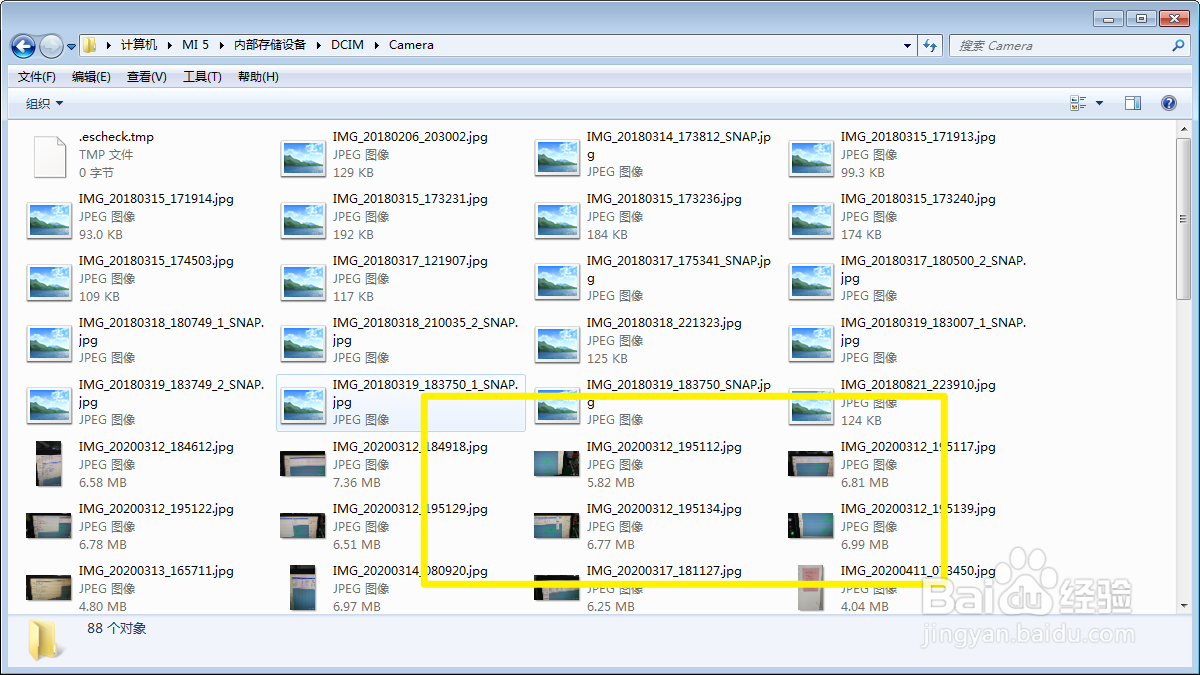Screen dimensions: 1200x675
Task: Open the 工具(T) menu
Action: click(x=202, y=77)
